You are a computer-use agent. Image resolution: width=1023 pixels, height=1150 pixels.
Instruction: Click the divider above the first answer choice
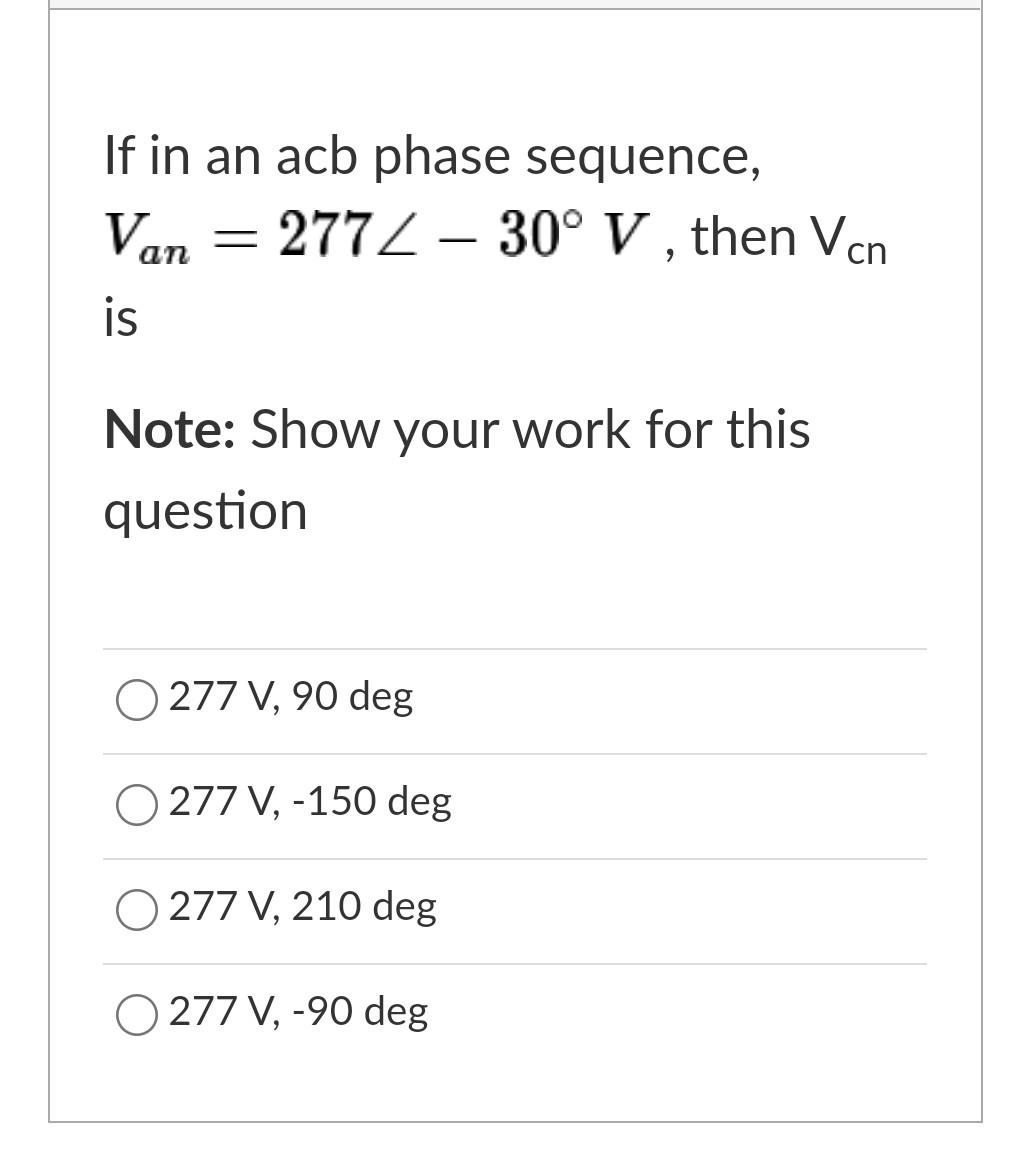point(514,649)
